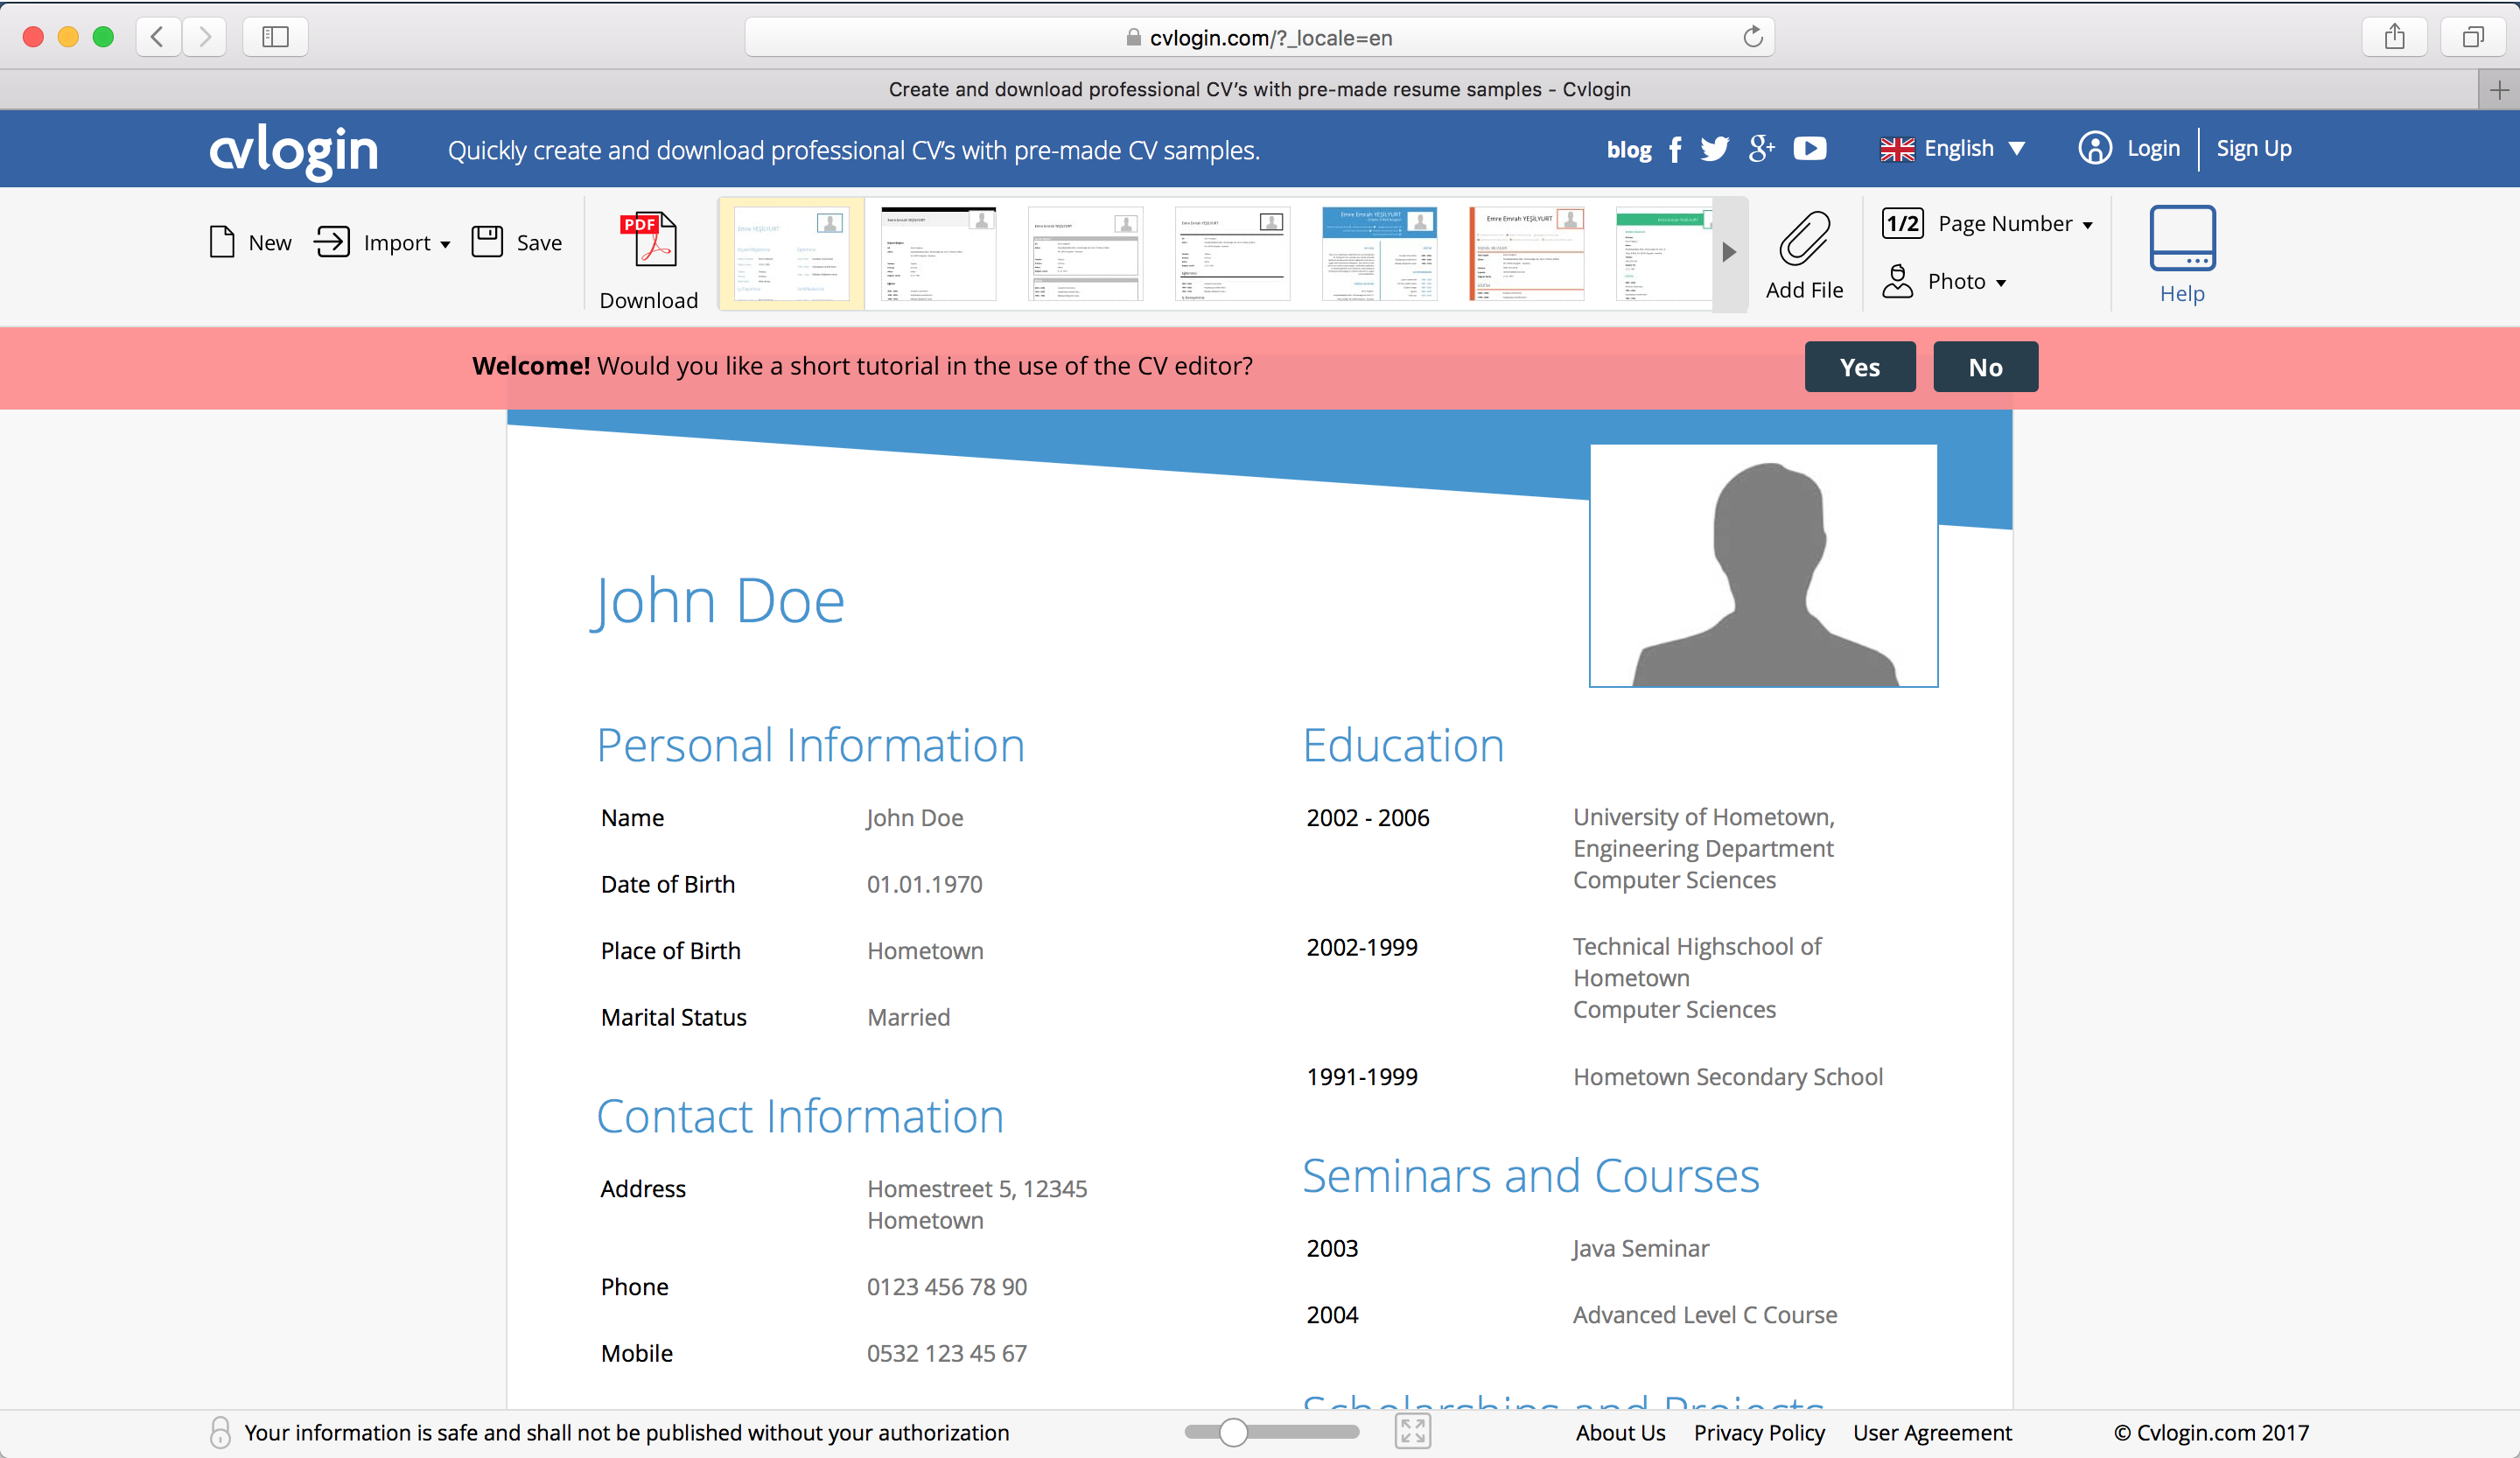Image resolution: width=2520 pixels, height=1458 pixels.
Task: Click the Add File paperclip icon
Action: 1804,240
